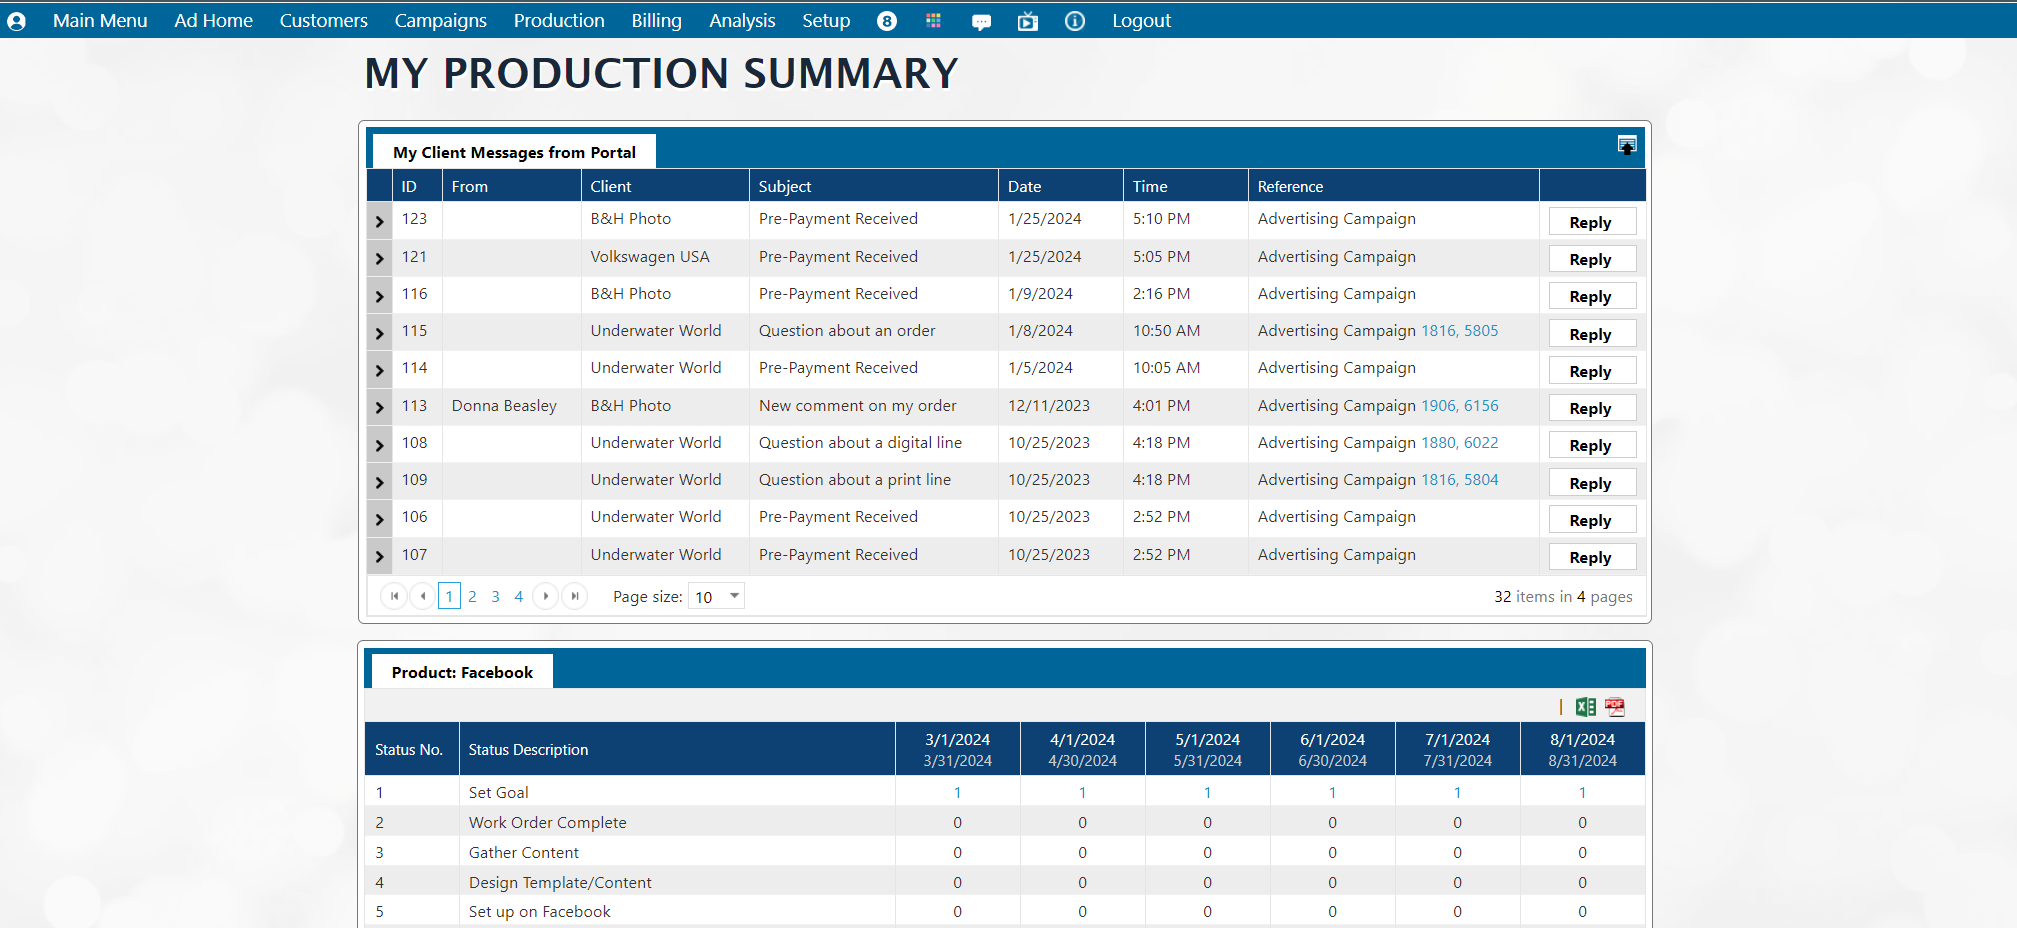This screenshot has height=928, width=2017.
Task: Click the video tutorial TV icon
Action: [x=1027, y=21]
